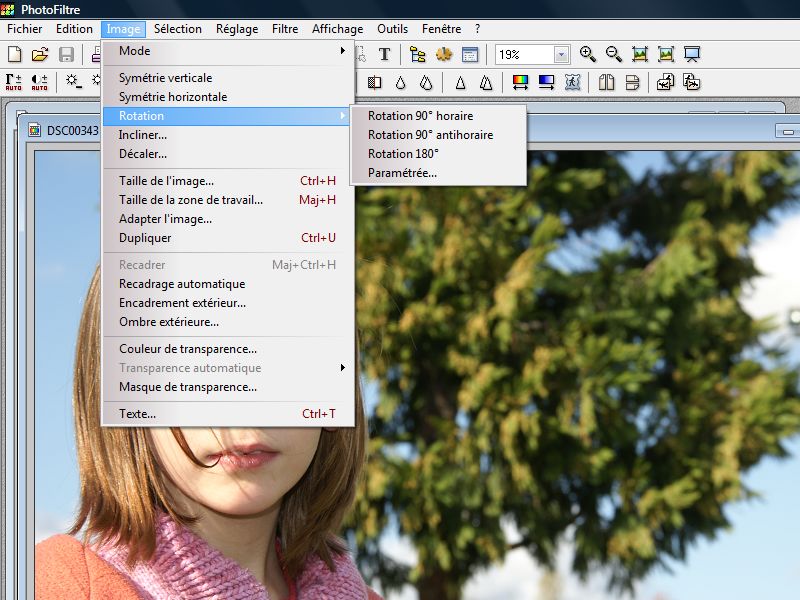Screen dimensions: 800x600
Task: Choose Texte... in the Image menu
Action: (228, 414)
